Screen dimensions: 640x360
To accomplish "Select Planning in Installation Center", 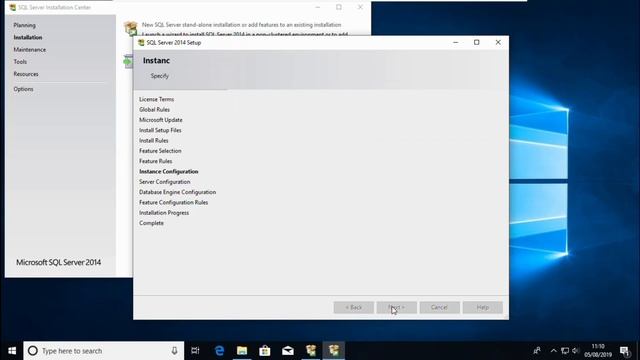I will coord(24,25).
